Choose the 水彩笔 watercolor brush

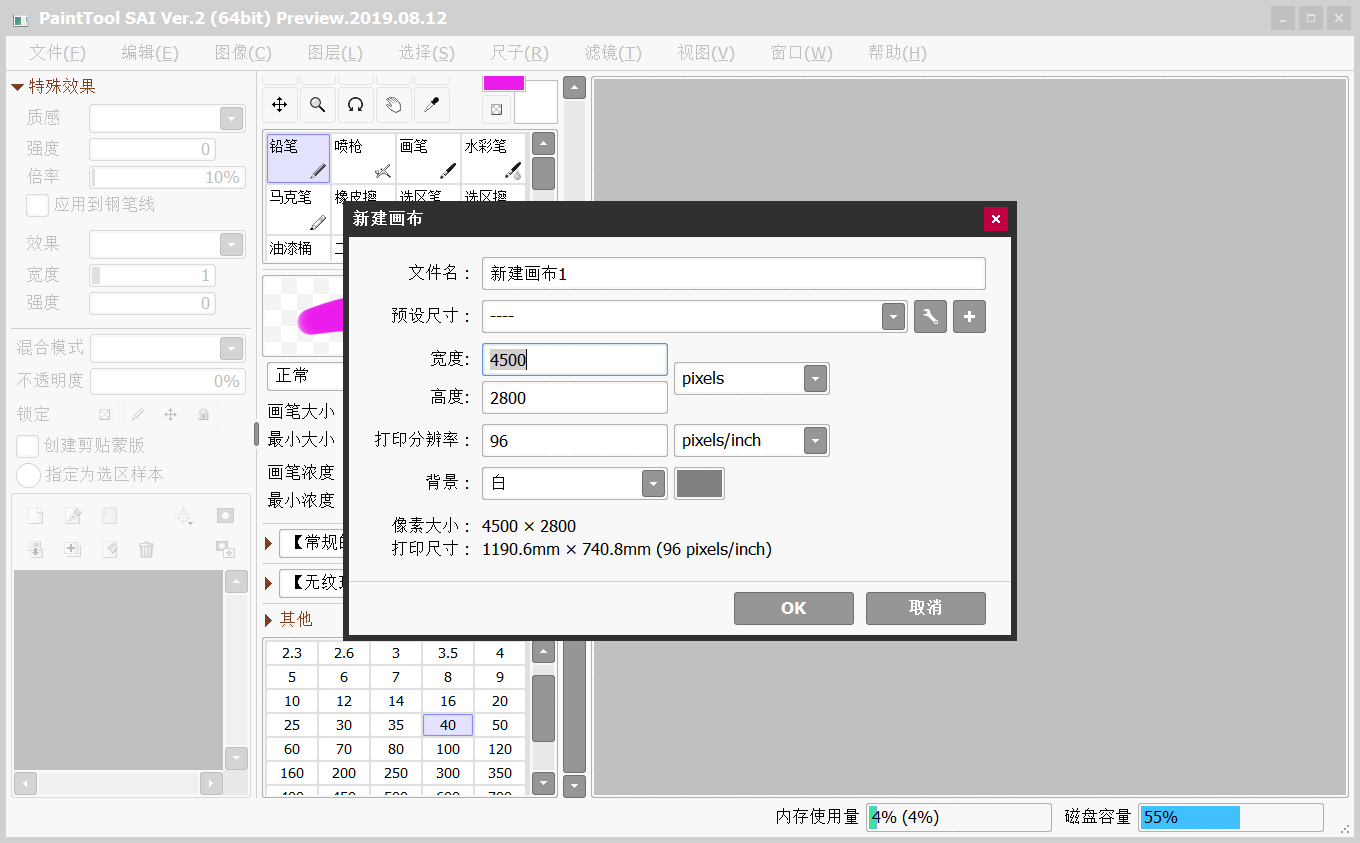tap(493, 158)
